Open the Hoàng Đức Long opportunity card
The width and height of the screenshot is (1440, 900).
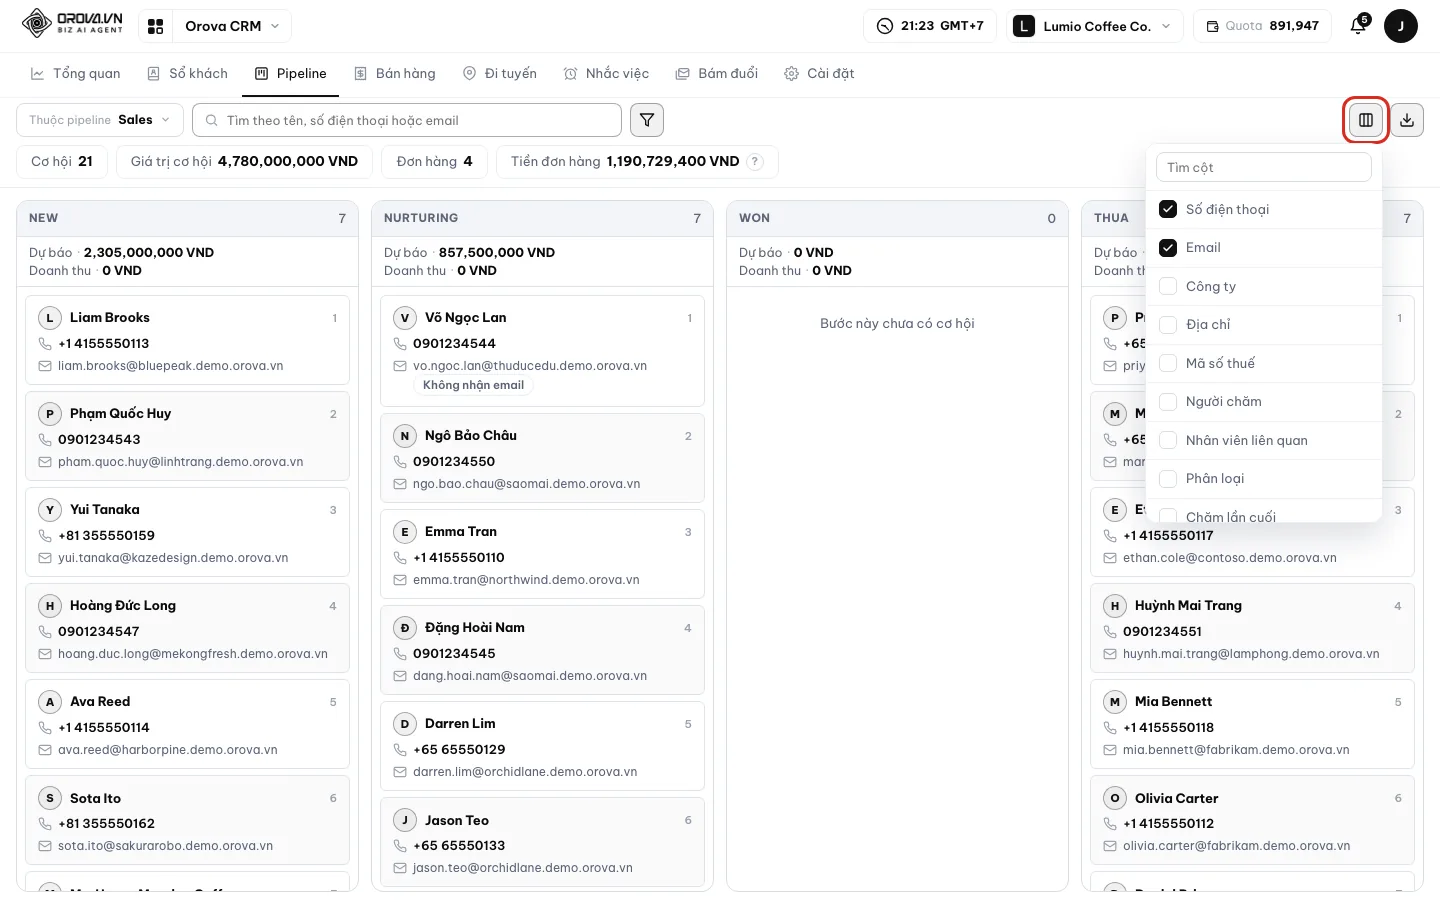[188, 628]
